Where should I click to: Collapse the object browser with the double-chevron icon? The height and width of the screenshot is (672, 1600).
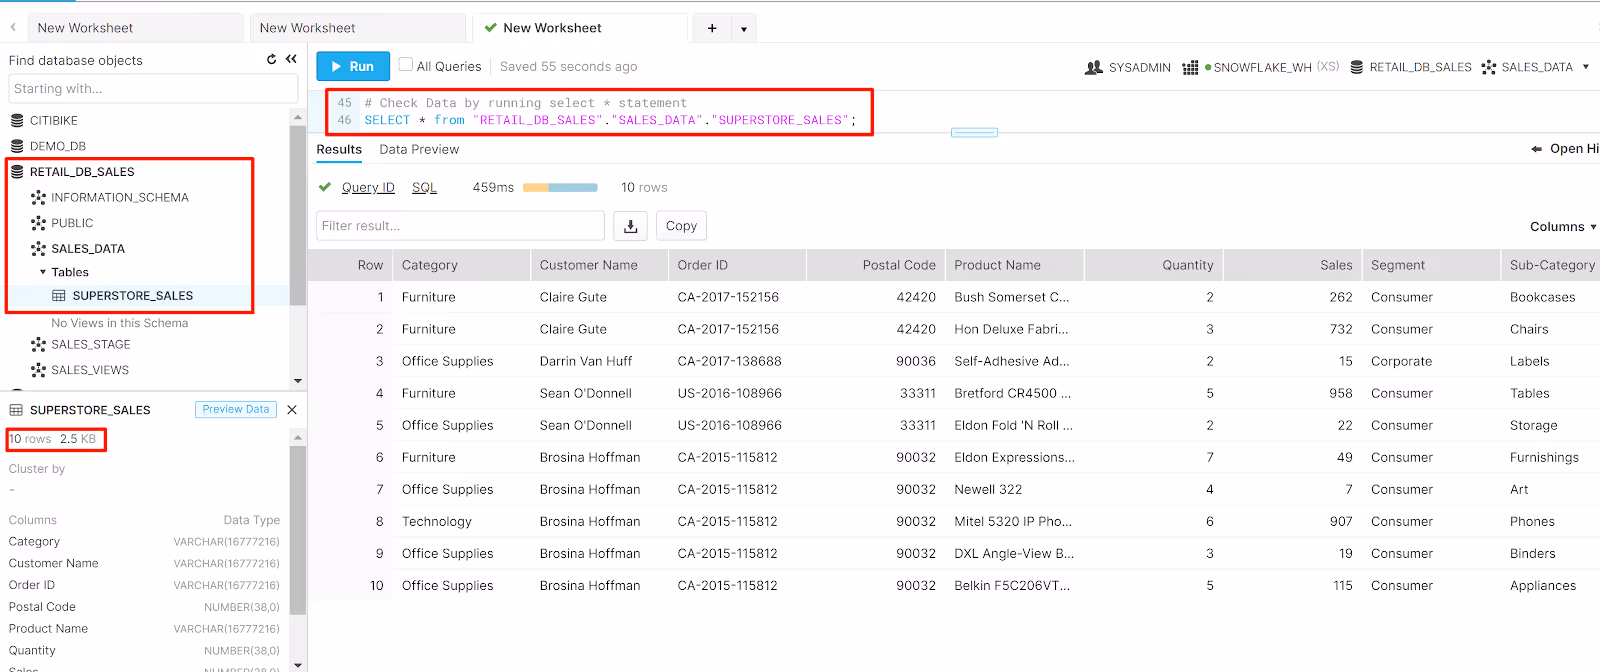291,60
